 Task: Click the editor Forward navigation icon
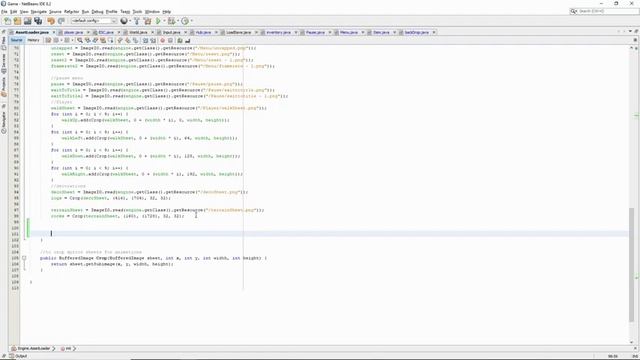pos(67,40)
